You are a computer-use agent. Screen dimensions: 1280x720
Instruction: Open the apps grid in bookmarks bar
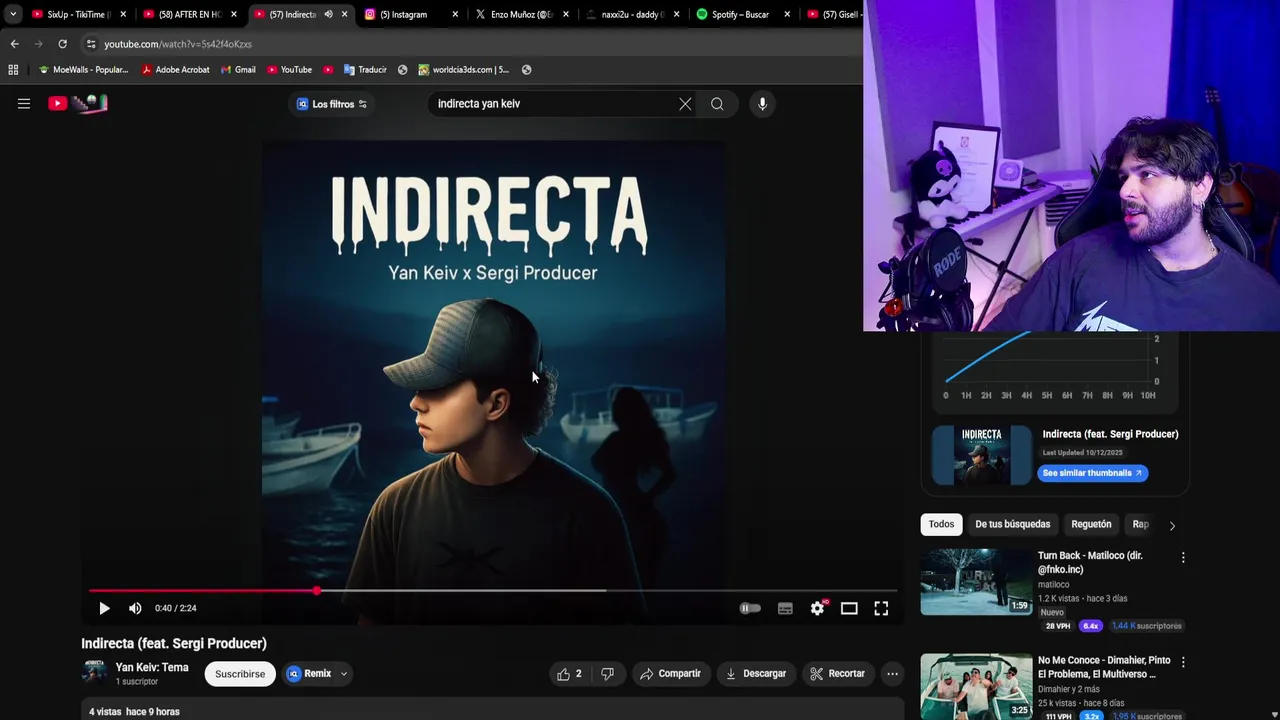(x=13, y=70)
